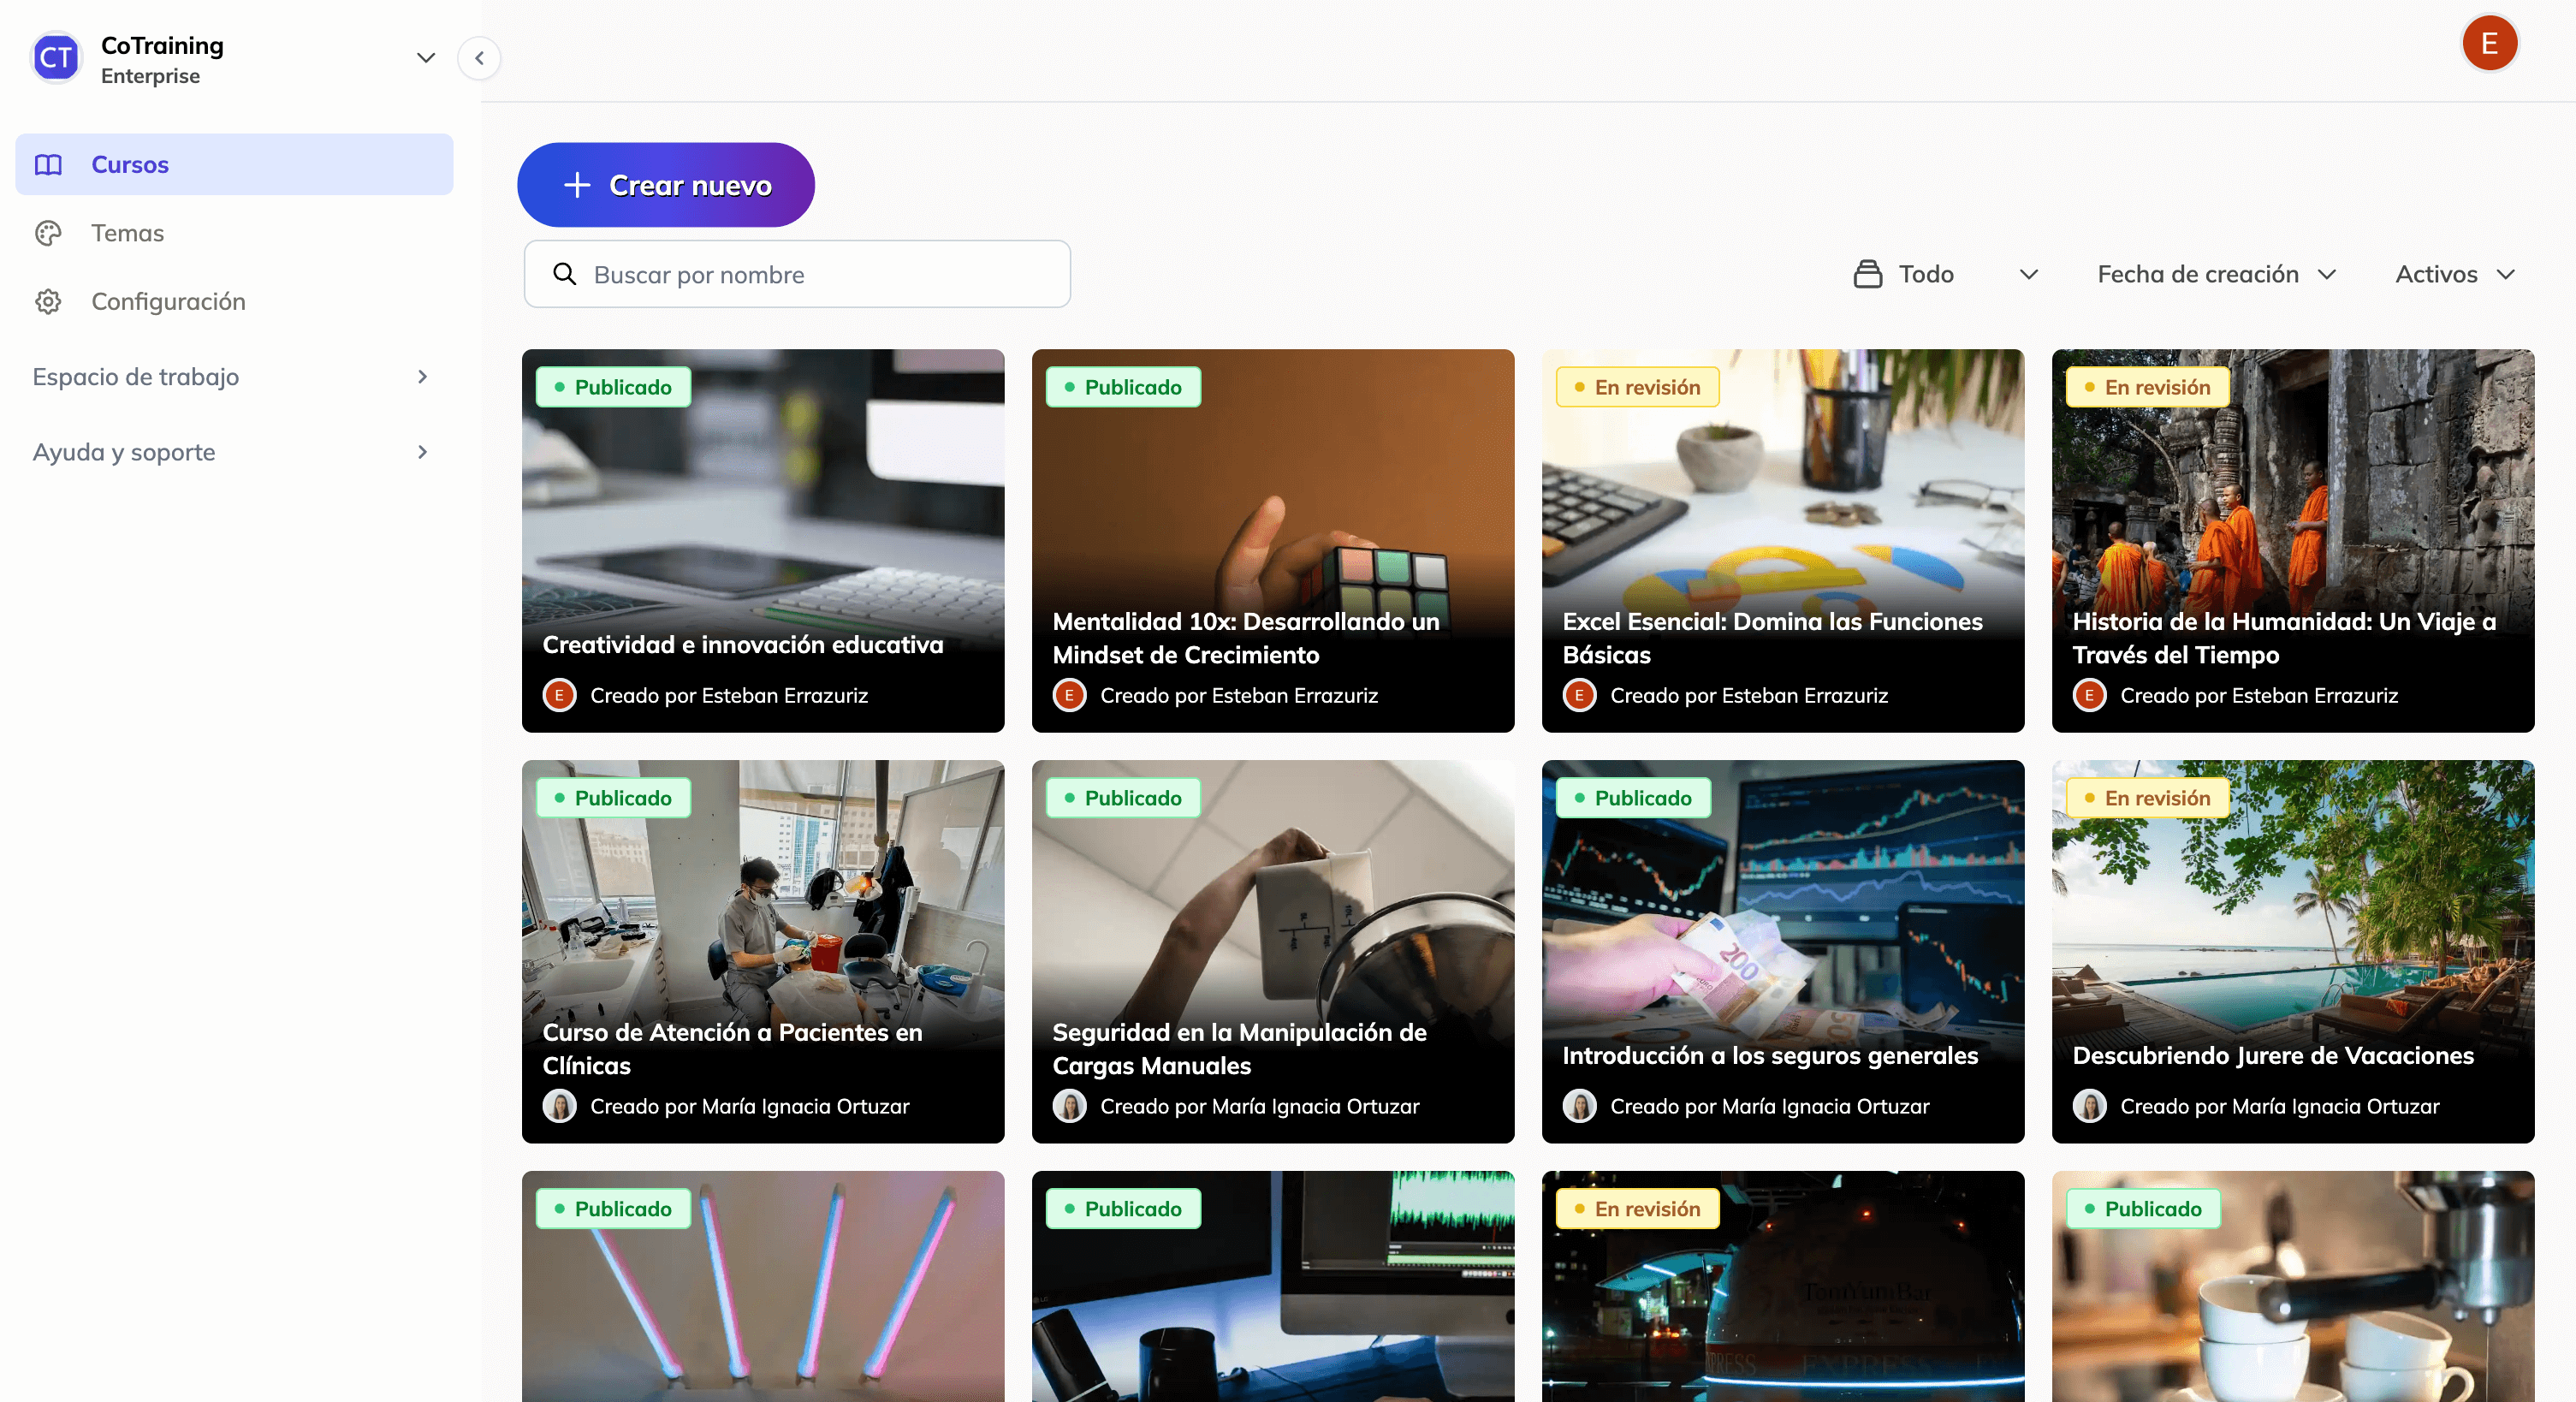Click Esteban avatar on Mentalidad 10x card
Viewport: 2576px width, 1402px height.
[1069, 695]
